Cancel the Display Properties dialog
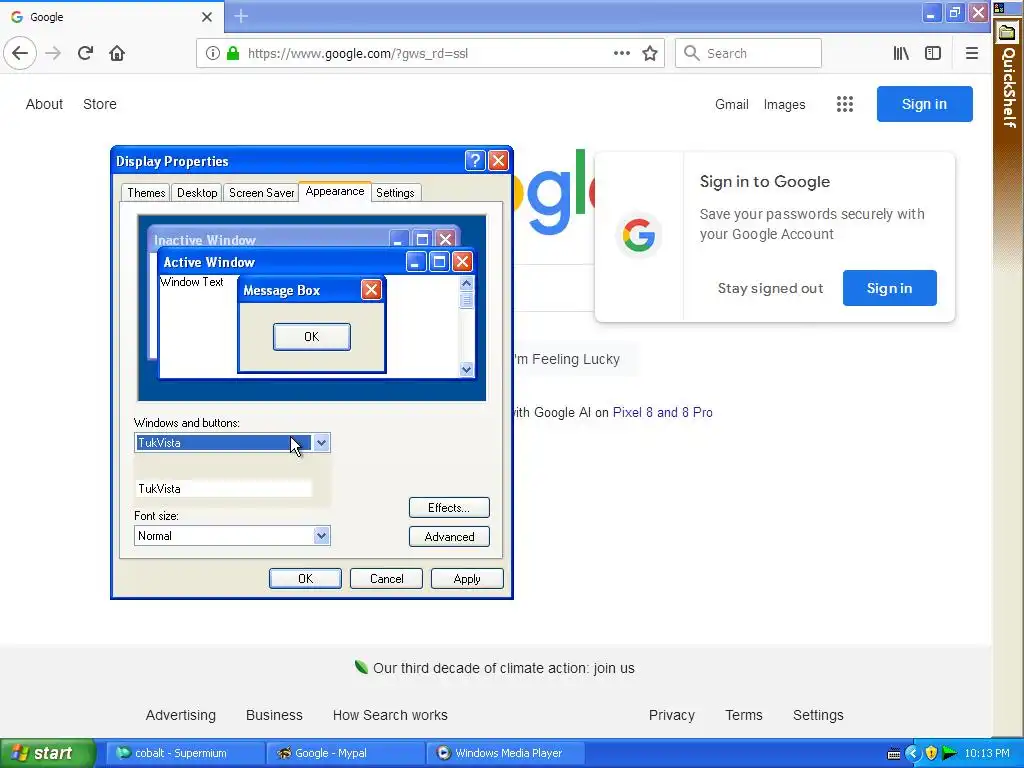1024x768 pixels. click(386, 579)
